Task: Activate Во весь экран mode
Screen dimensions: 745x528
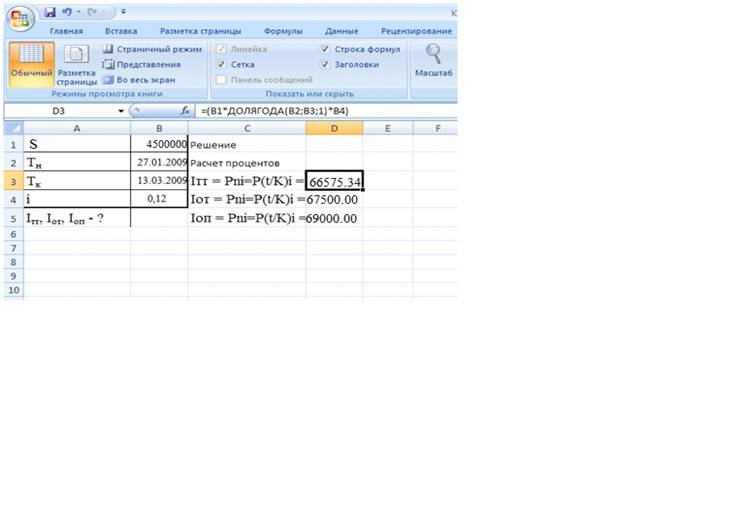Action: pos(139,80)
